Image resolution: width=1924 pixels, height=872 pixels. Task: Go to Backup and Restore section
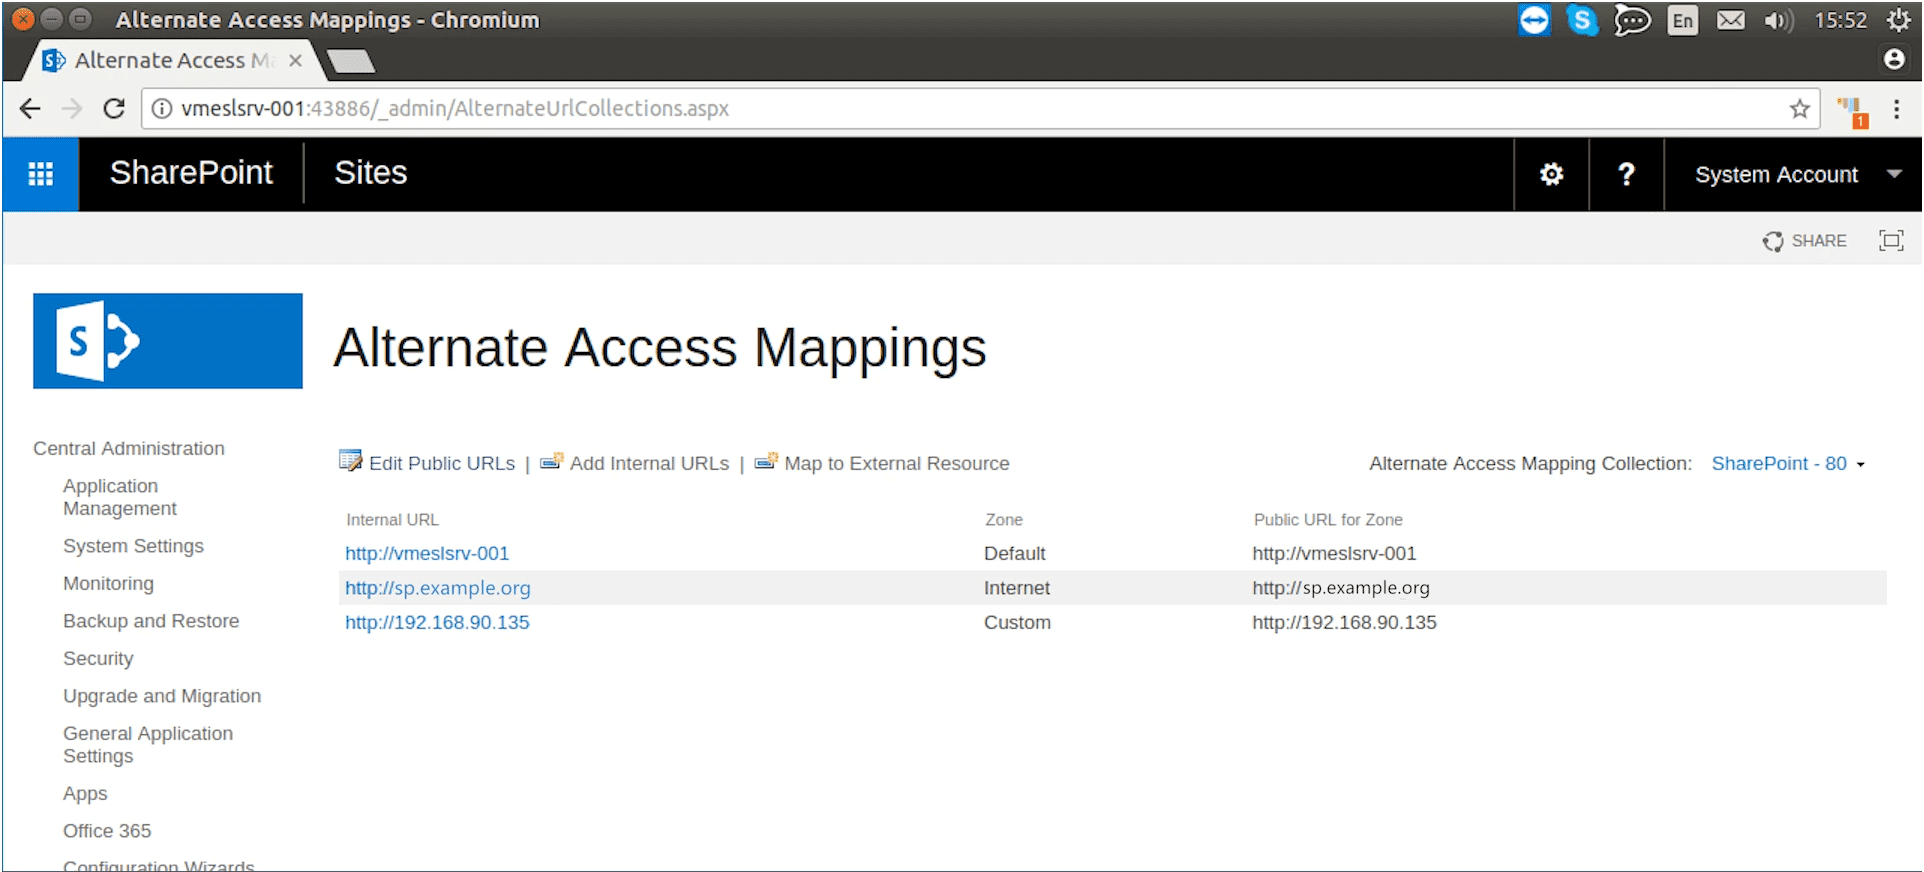point(151,621)
